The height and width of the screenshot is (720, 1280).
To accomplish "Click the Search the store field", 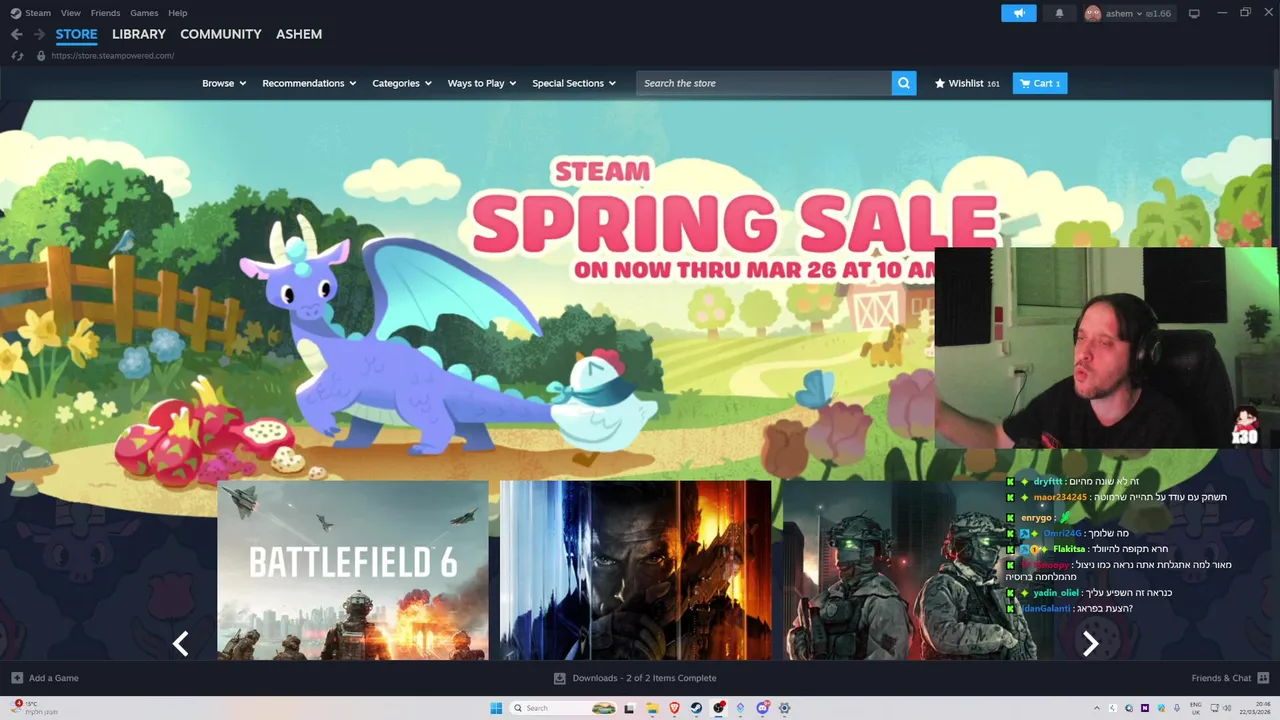I will (x=764, y=83).
